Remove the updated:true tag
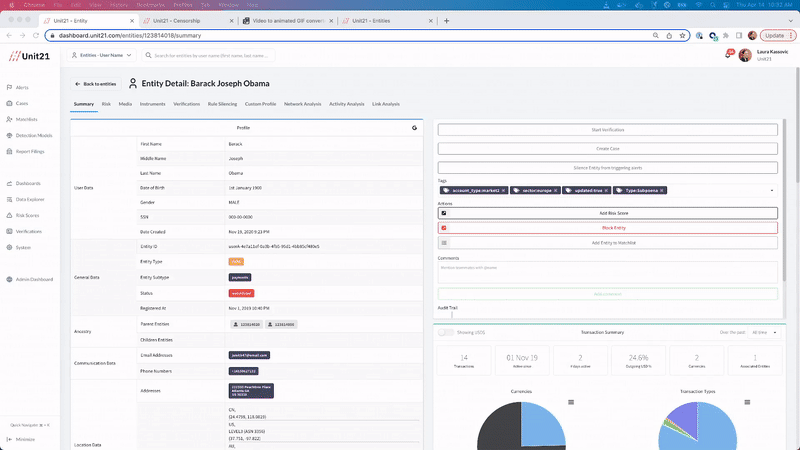The height and width of the screenshot is (450, 800). tap(606, 190)
